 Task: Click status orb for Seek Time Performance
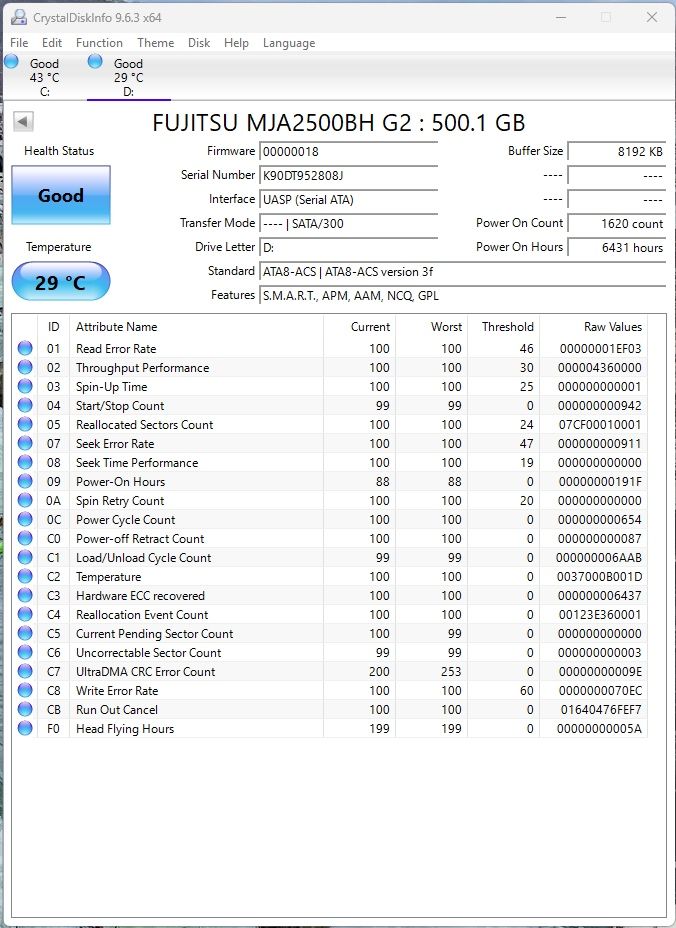(x=25, y=462)
